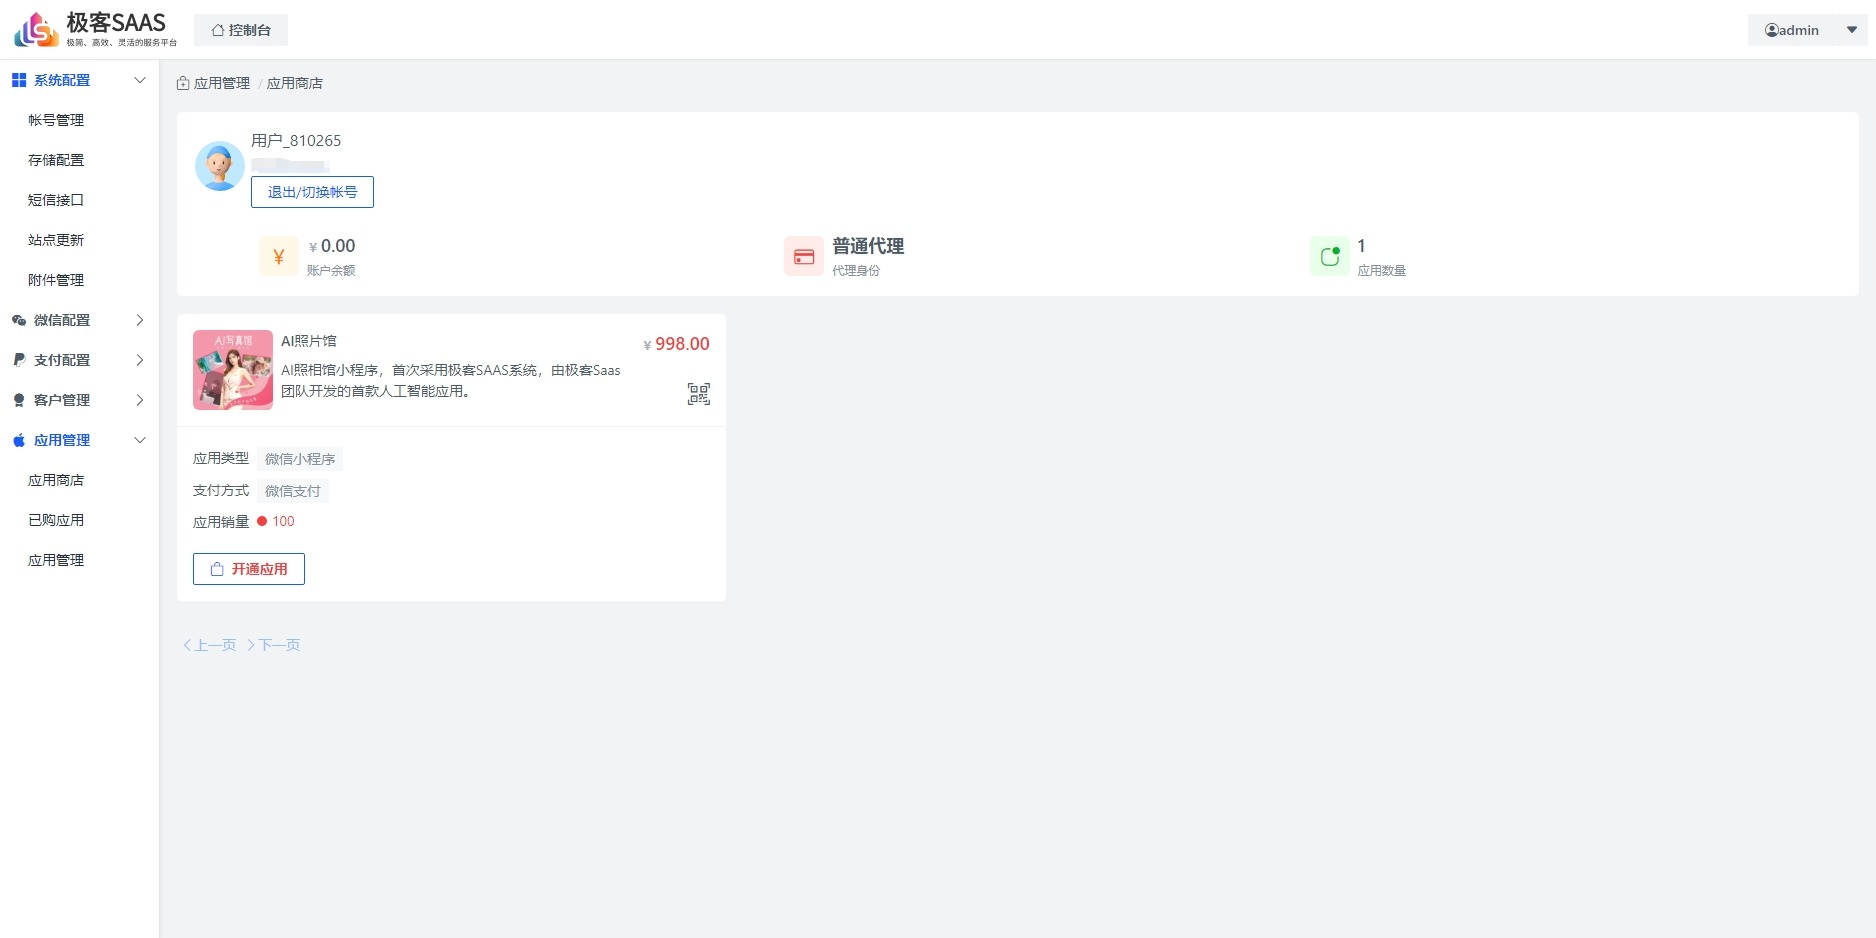Image resolution: width=1876 pixels, height=938 pixels.
Task: Click the green app count icon
Action: pos(1330,256)
